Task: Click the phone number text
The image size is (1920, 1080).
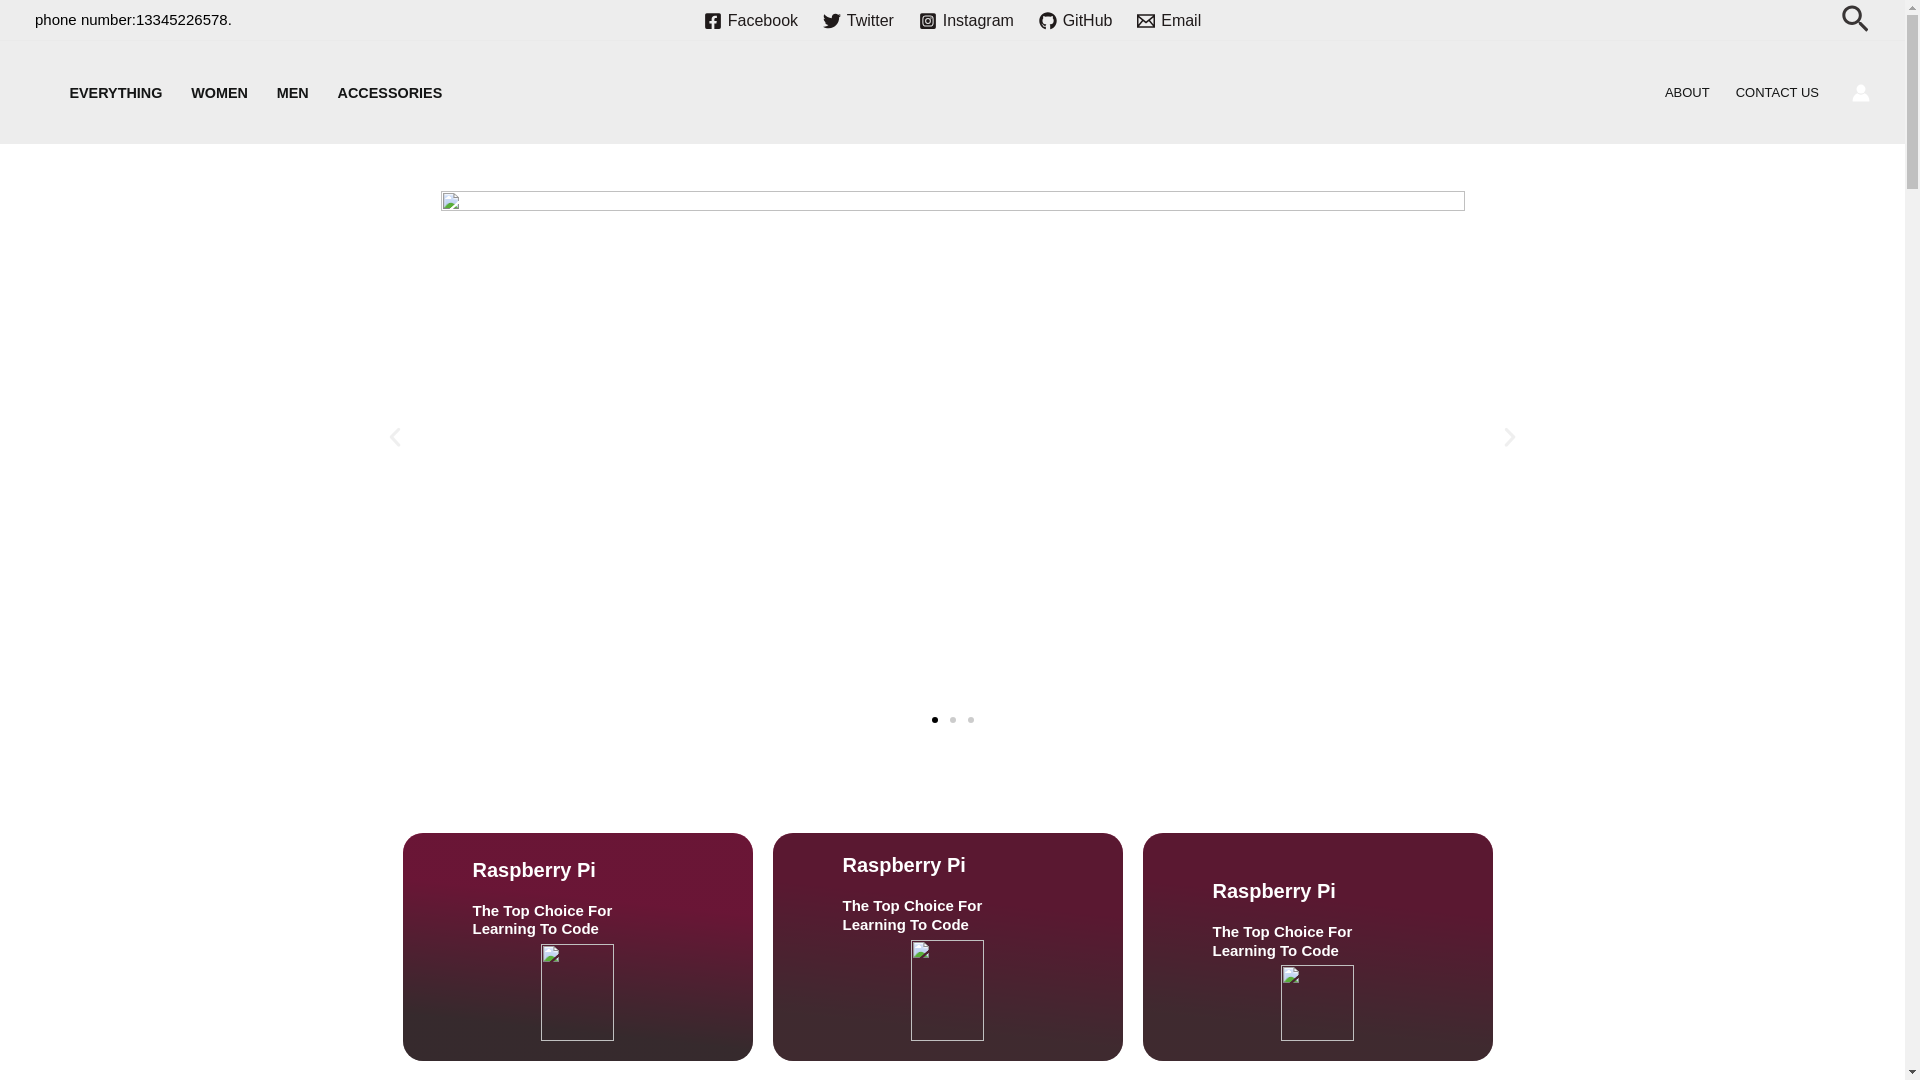Action: tap(133, 20)
